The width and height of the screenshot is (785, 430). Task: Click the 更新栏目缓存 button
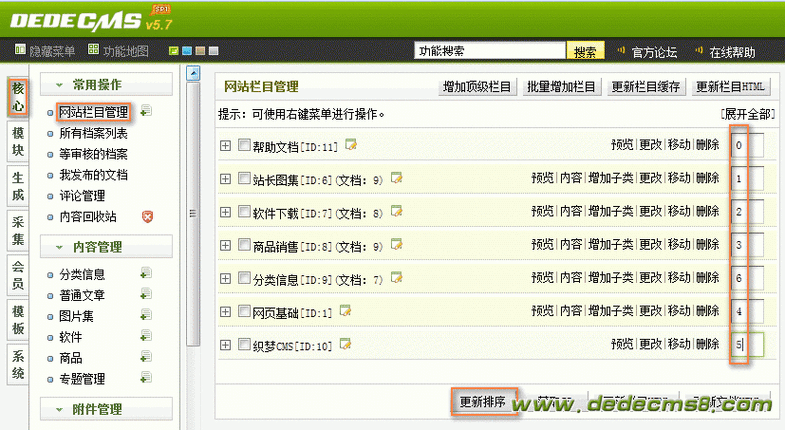point(645,87)
